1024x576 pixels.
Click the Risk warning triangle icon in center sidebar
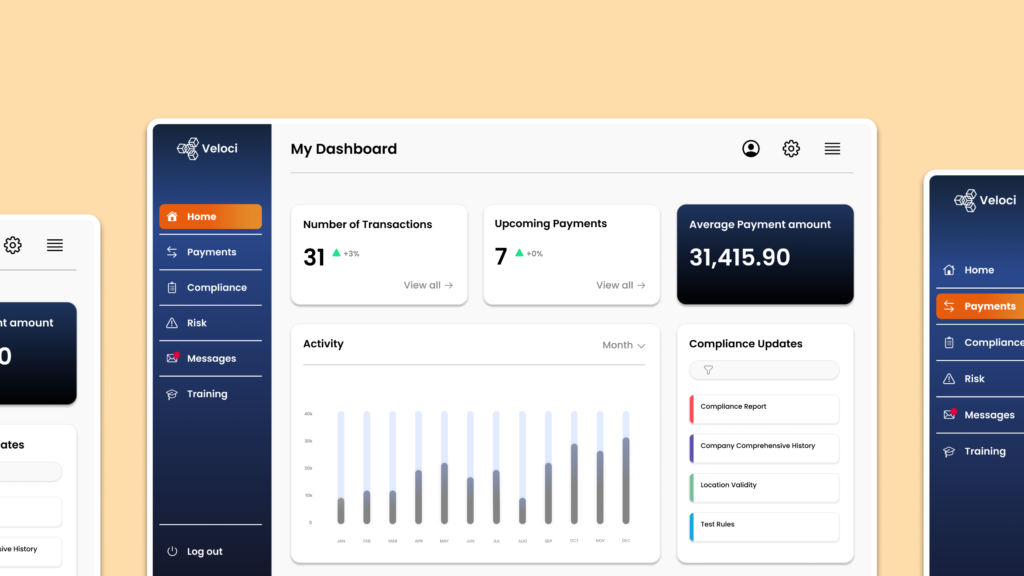pos(172,323)
